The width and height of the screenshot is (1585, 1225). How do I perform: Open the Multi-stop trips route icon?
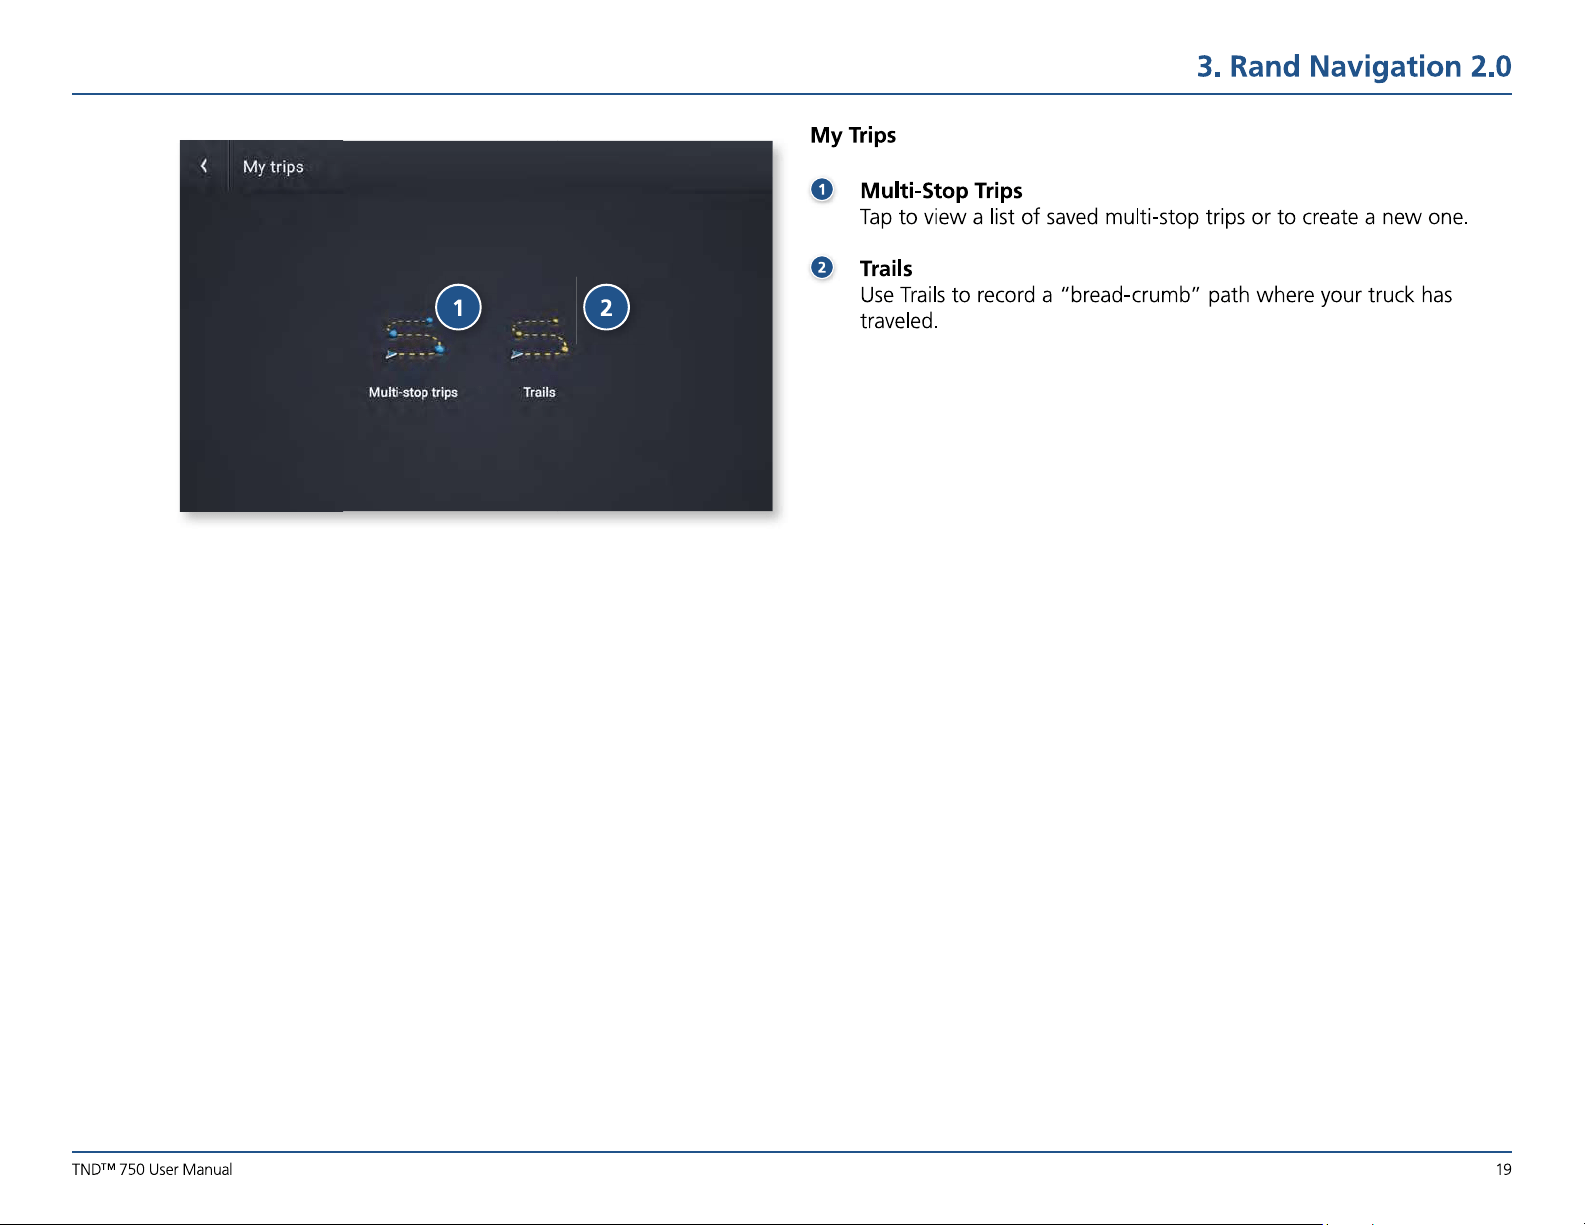tap(415, 339)
